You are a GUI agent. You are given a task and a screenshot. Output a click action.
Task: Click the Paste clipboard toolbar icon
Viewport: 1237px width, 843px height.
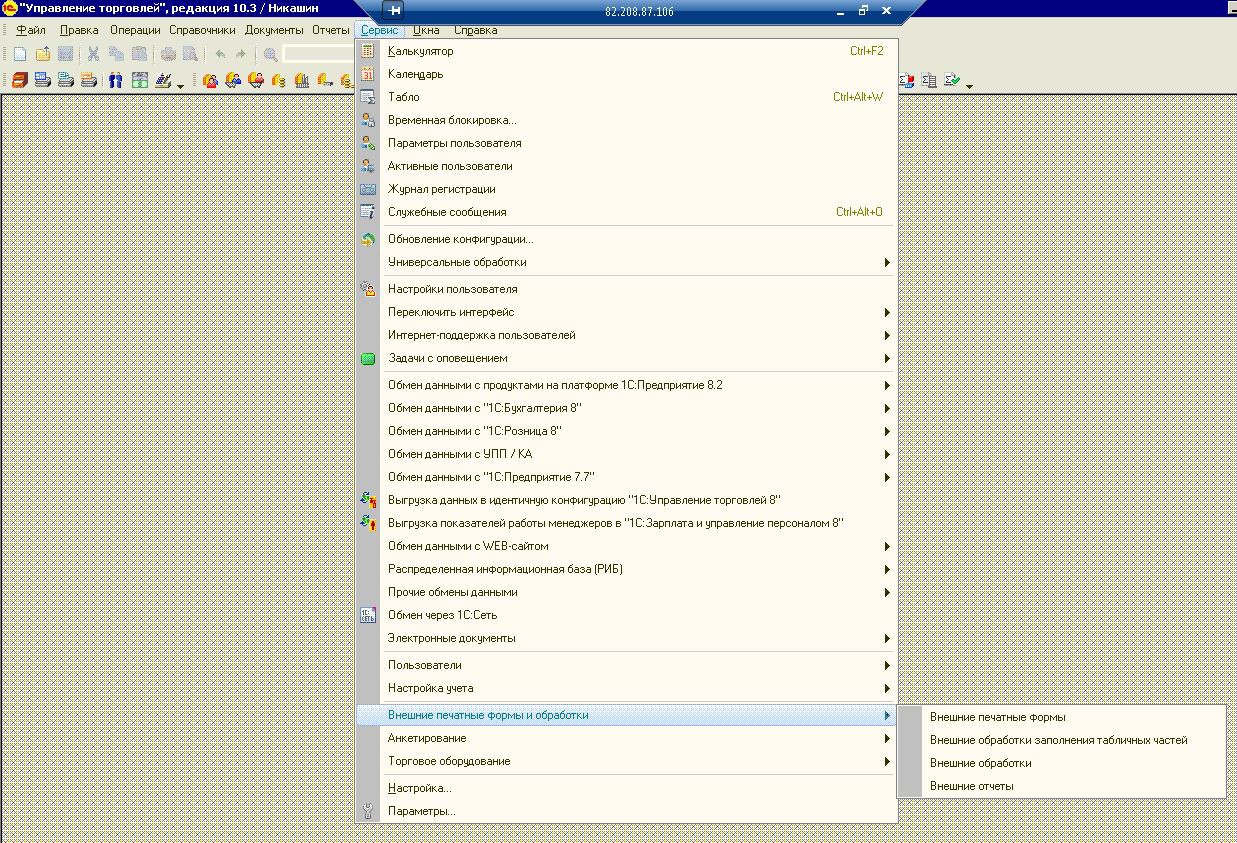pyautogui.click(x=139, y=54)
